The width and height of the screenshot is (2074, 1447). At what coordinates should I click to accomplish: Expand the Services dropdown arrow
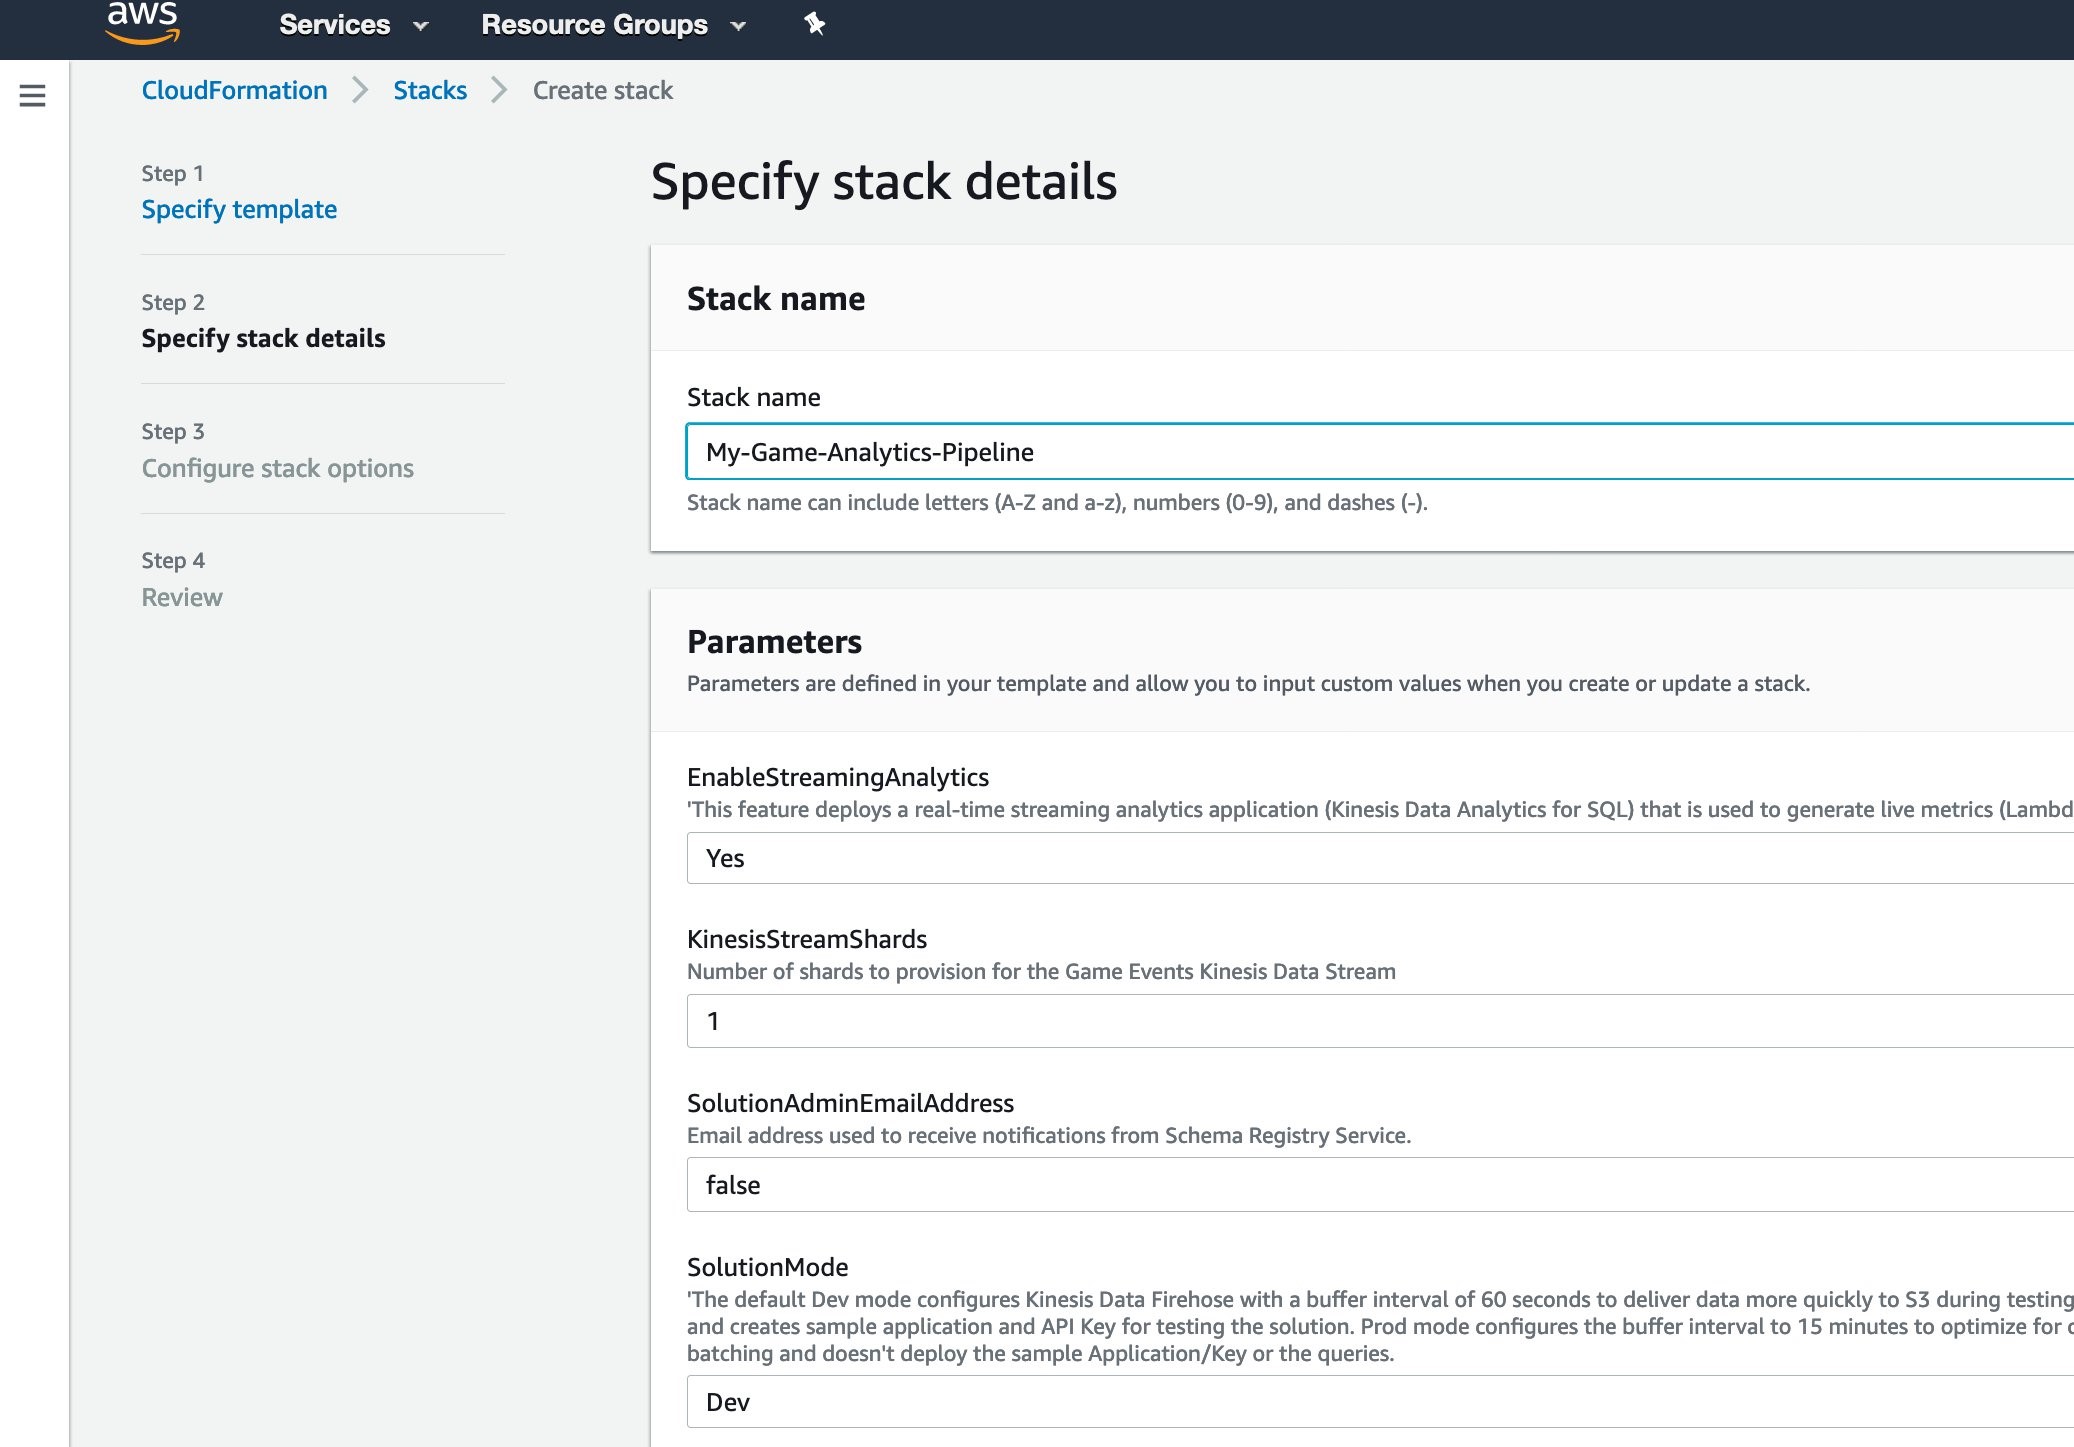coord(421,26)
